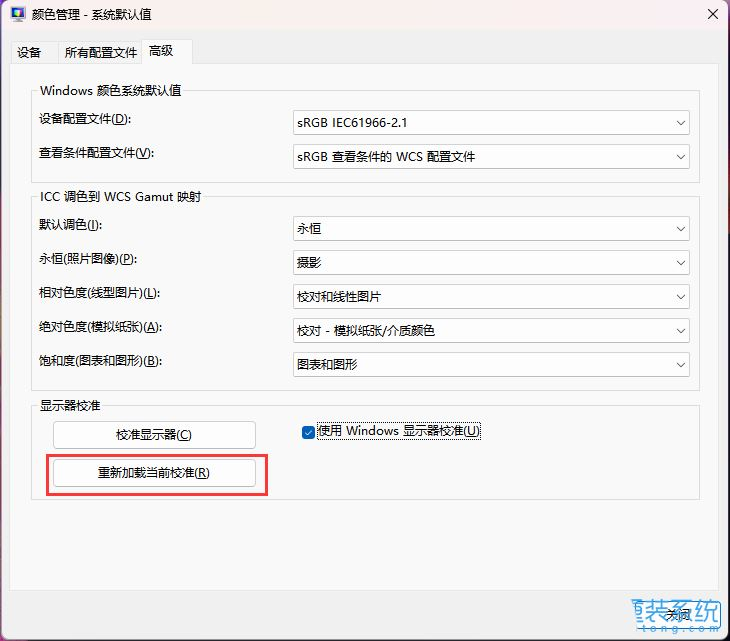The width and height of the screenshot is (730, 641).
Task: Click the ICC 调色到 WCS Gamut 映射 heading
Action: click(x=121, y=196)
